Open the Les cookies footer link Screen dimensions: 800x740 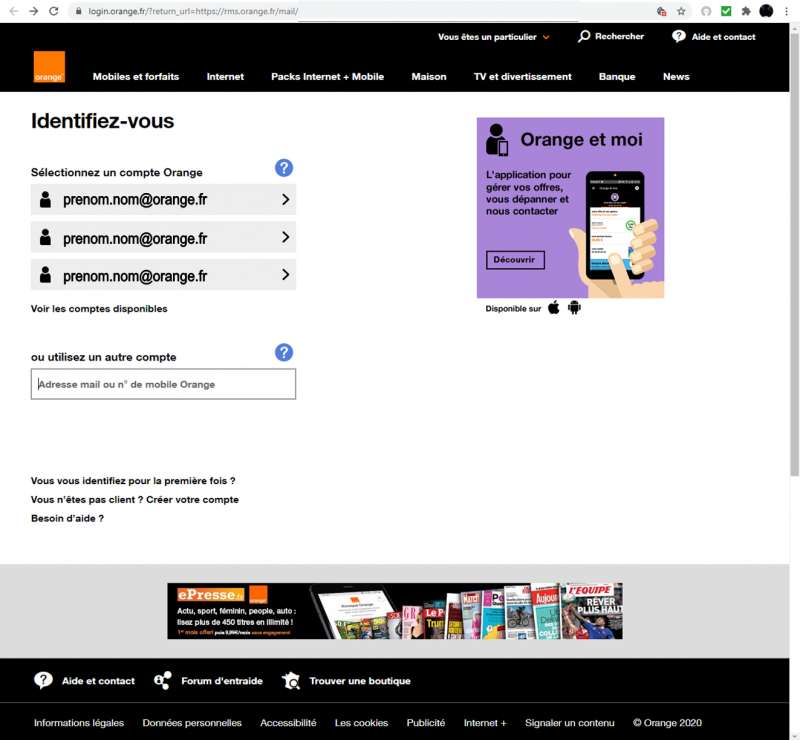pyautogui.click(x=361, y=723)
